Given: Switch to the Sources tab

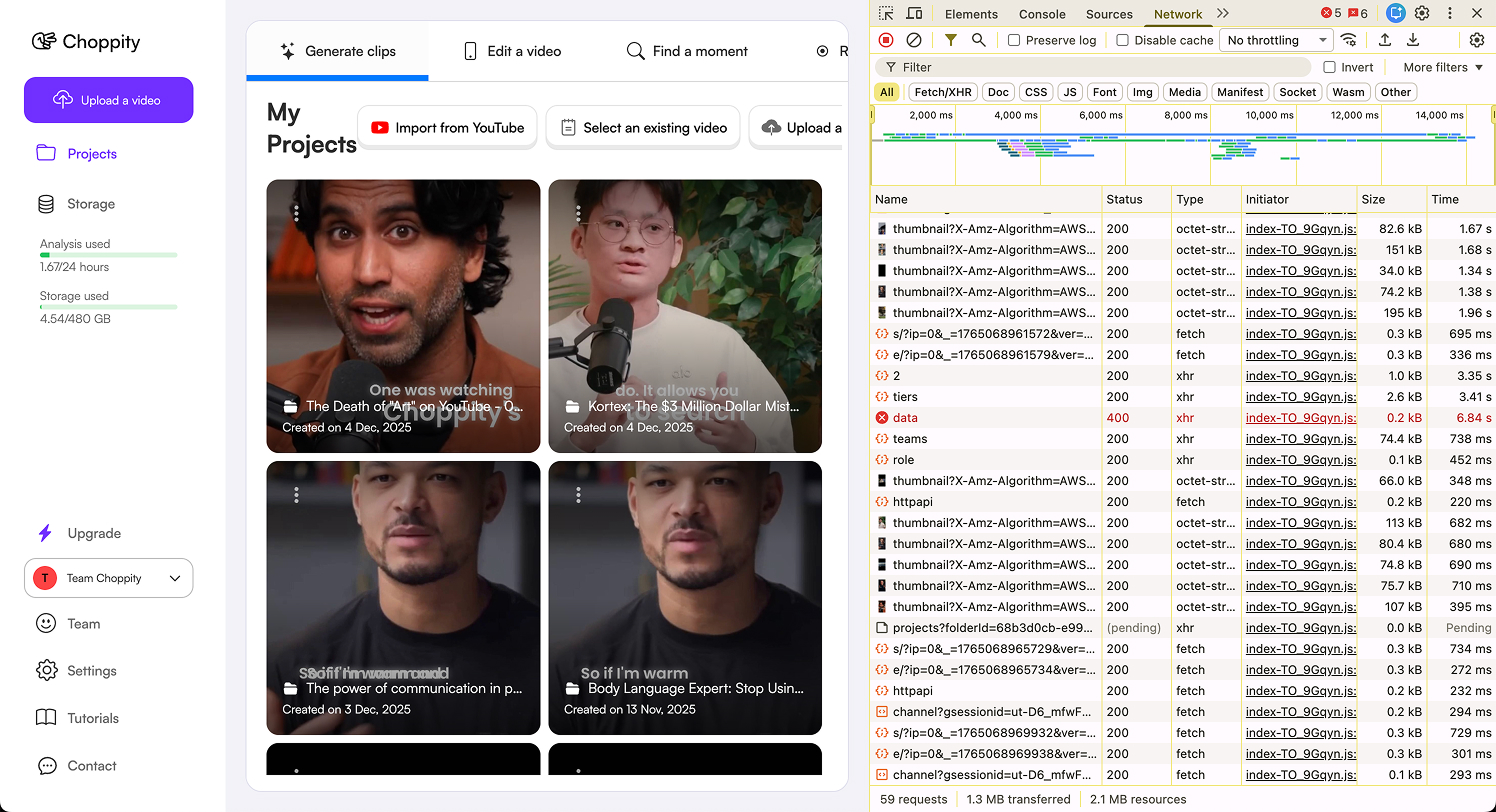Looking at the screenshot, I should pos(1109,14).
